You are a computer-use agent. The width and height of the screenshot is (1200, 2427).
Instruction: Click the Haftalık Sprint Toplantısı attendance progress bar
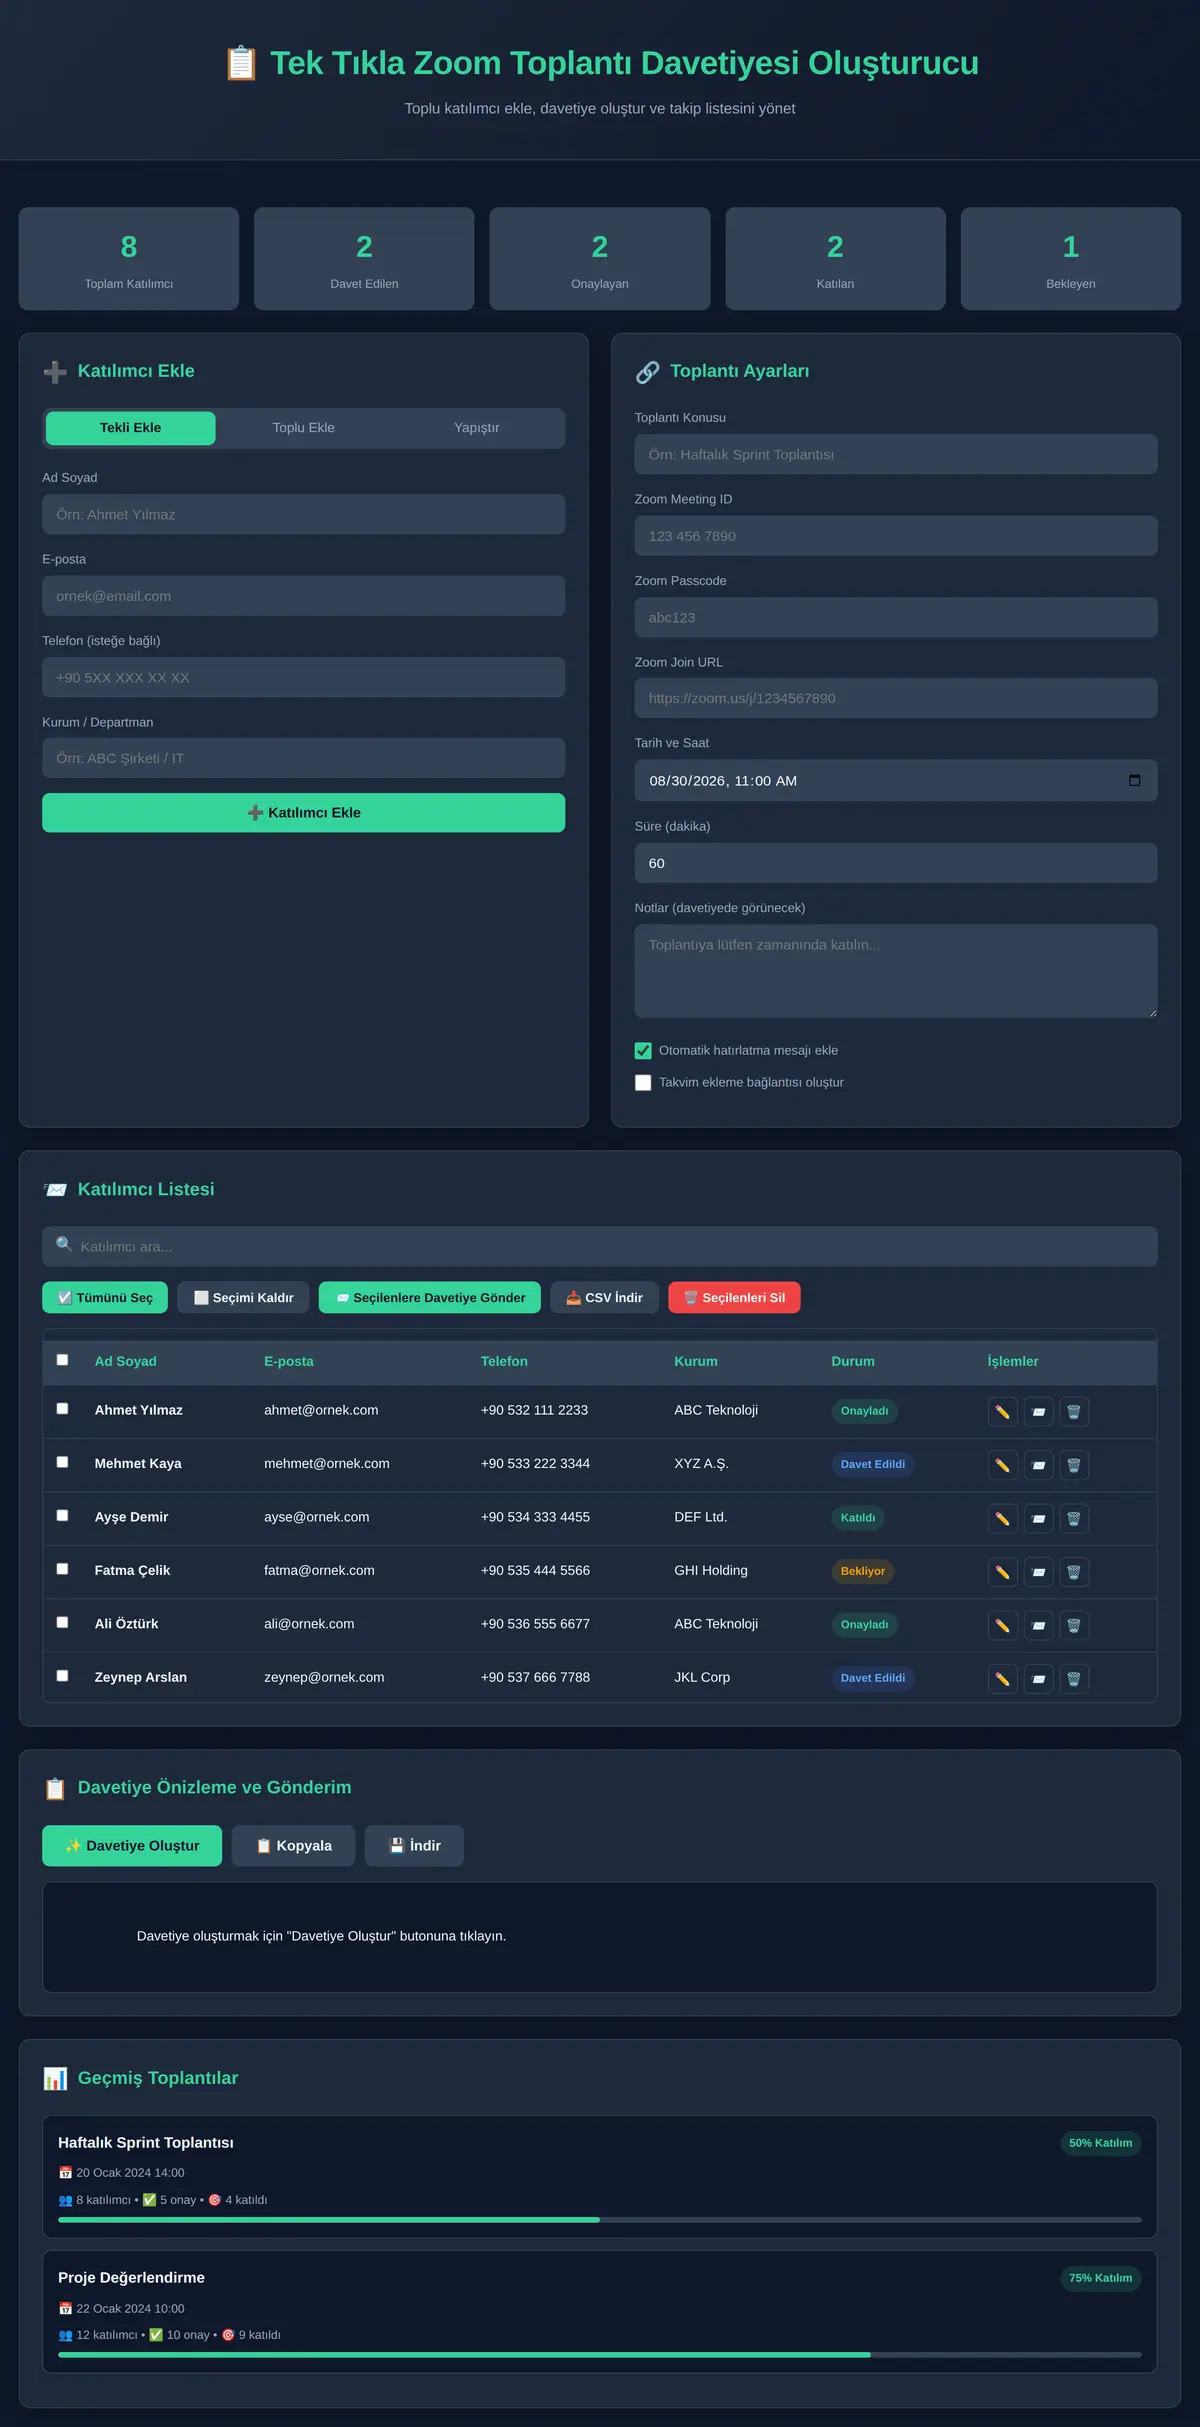tap(600, 2220)
